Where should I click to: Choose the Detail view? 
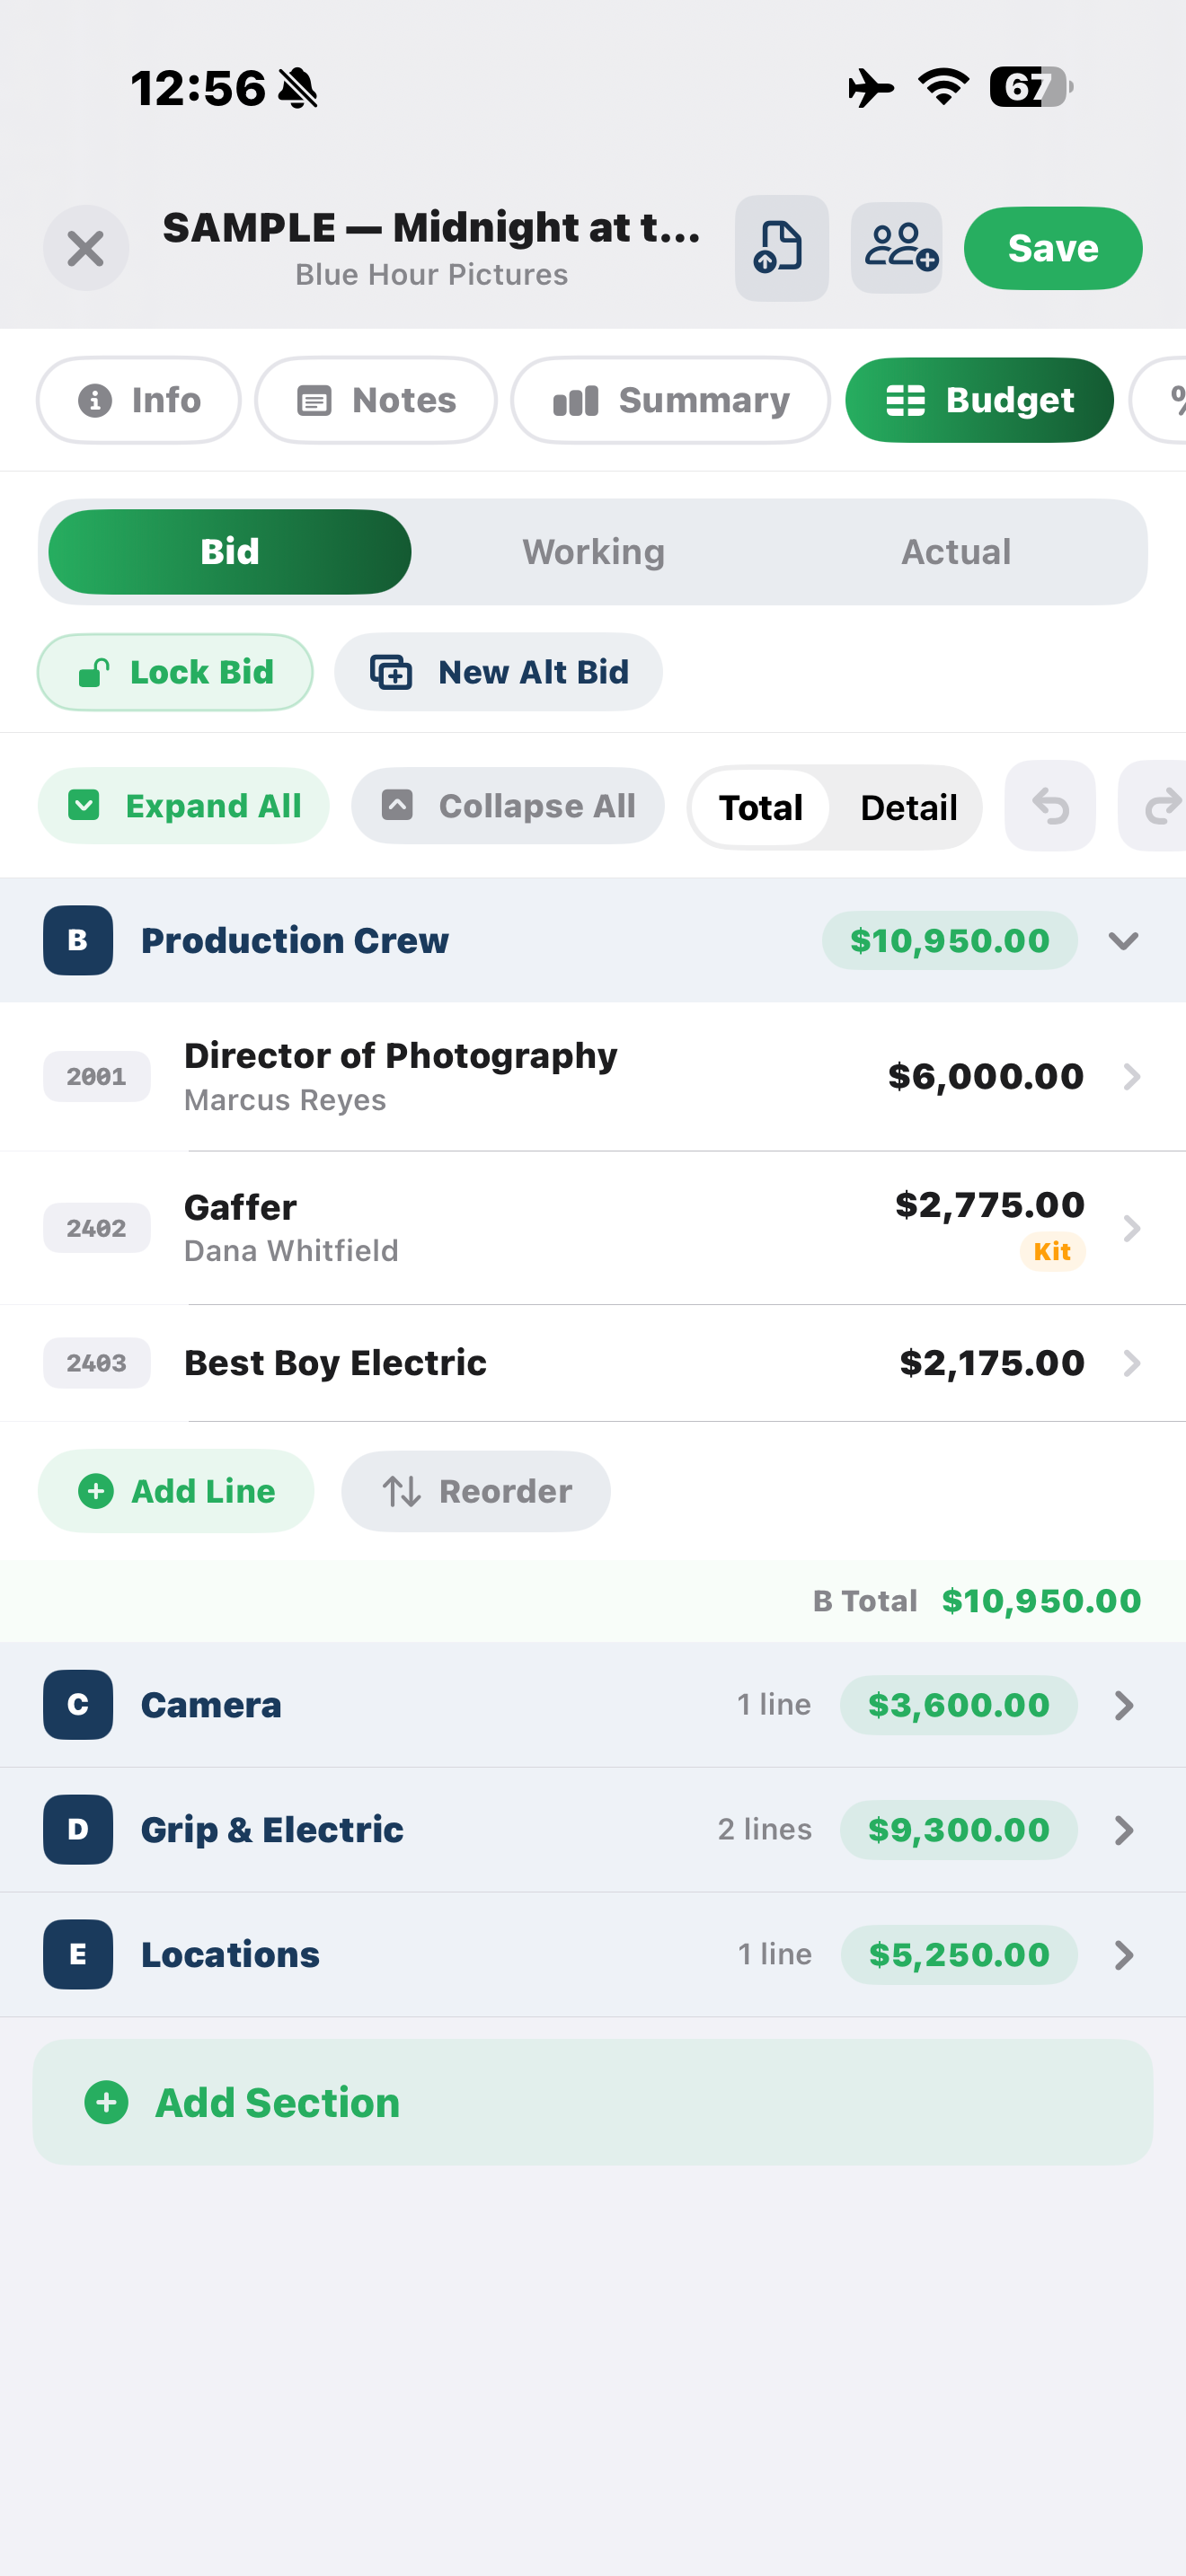coord(908,807)
